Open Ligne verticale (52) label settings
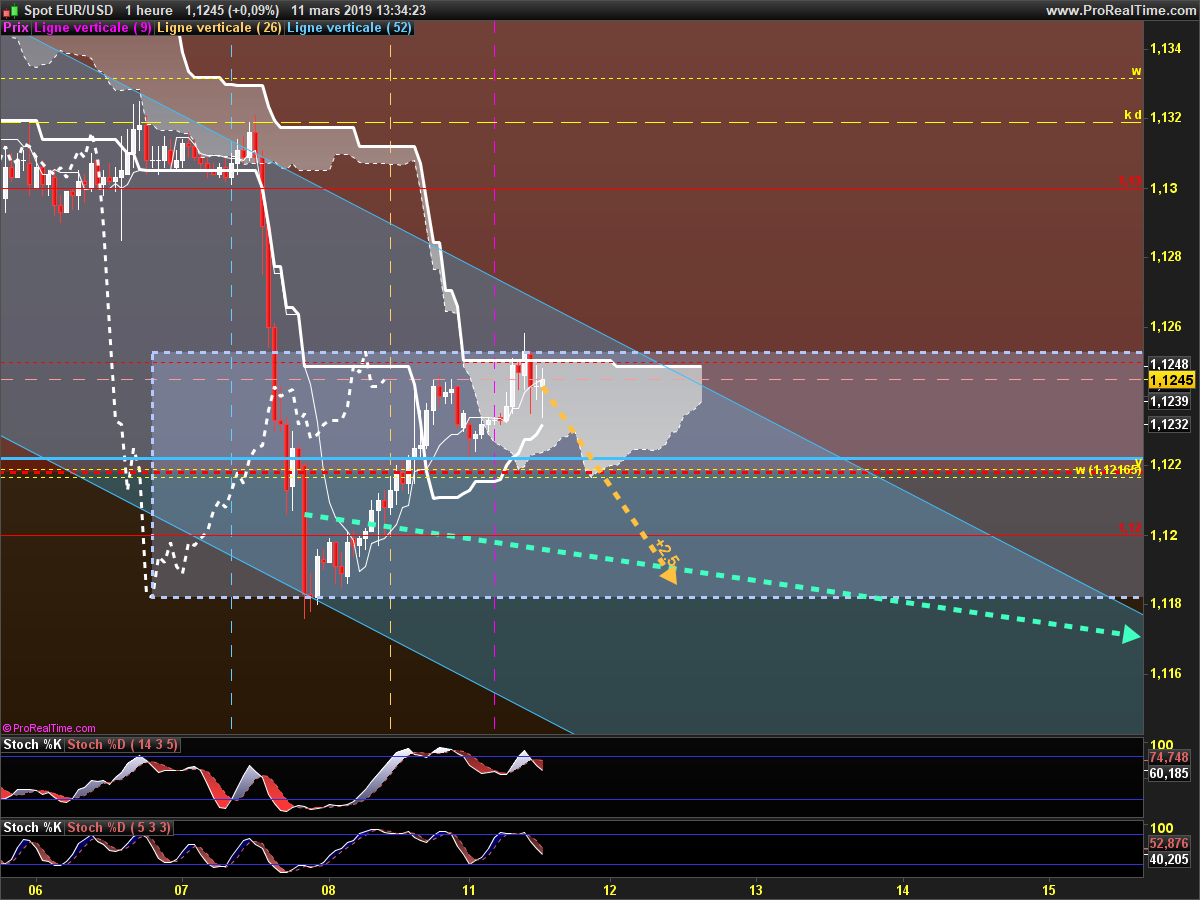This screenshot has height=900, width=1200. tap(349, 28)
